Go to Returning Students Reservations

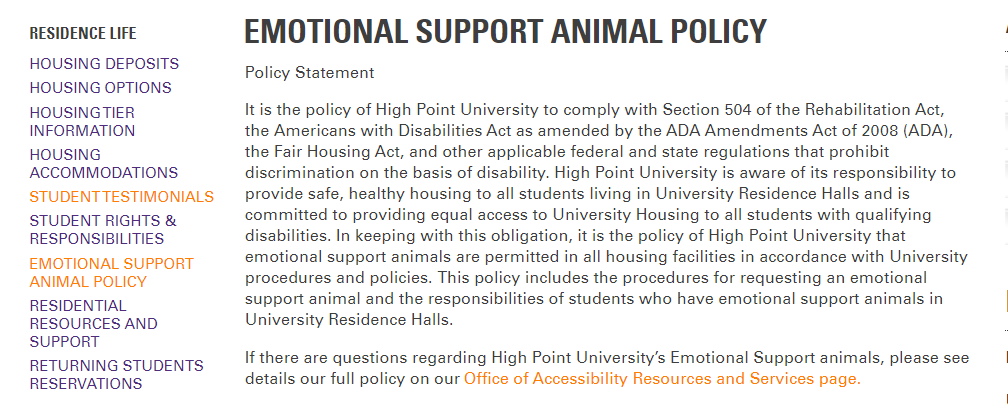click(x=116, y=375)
